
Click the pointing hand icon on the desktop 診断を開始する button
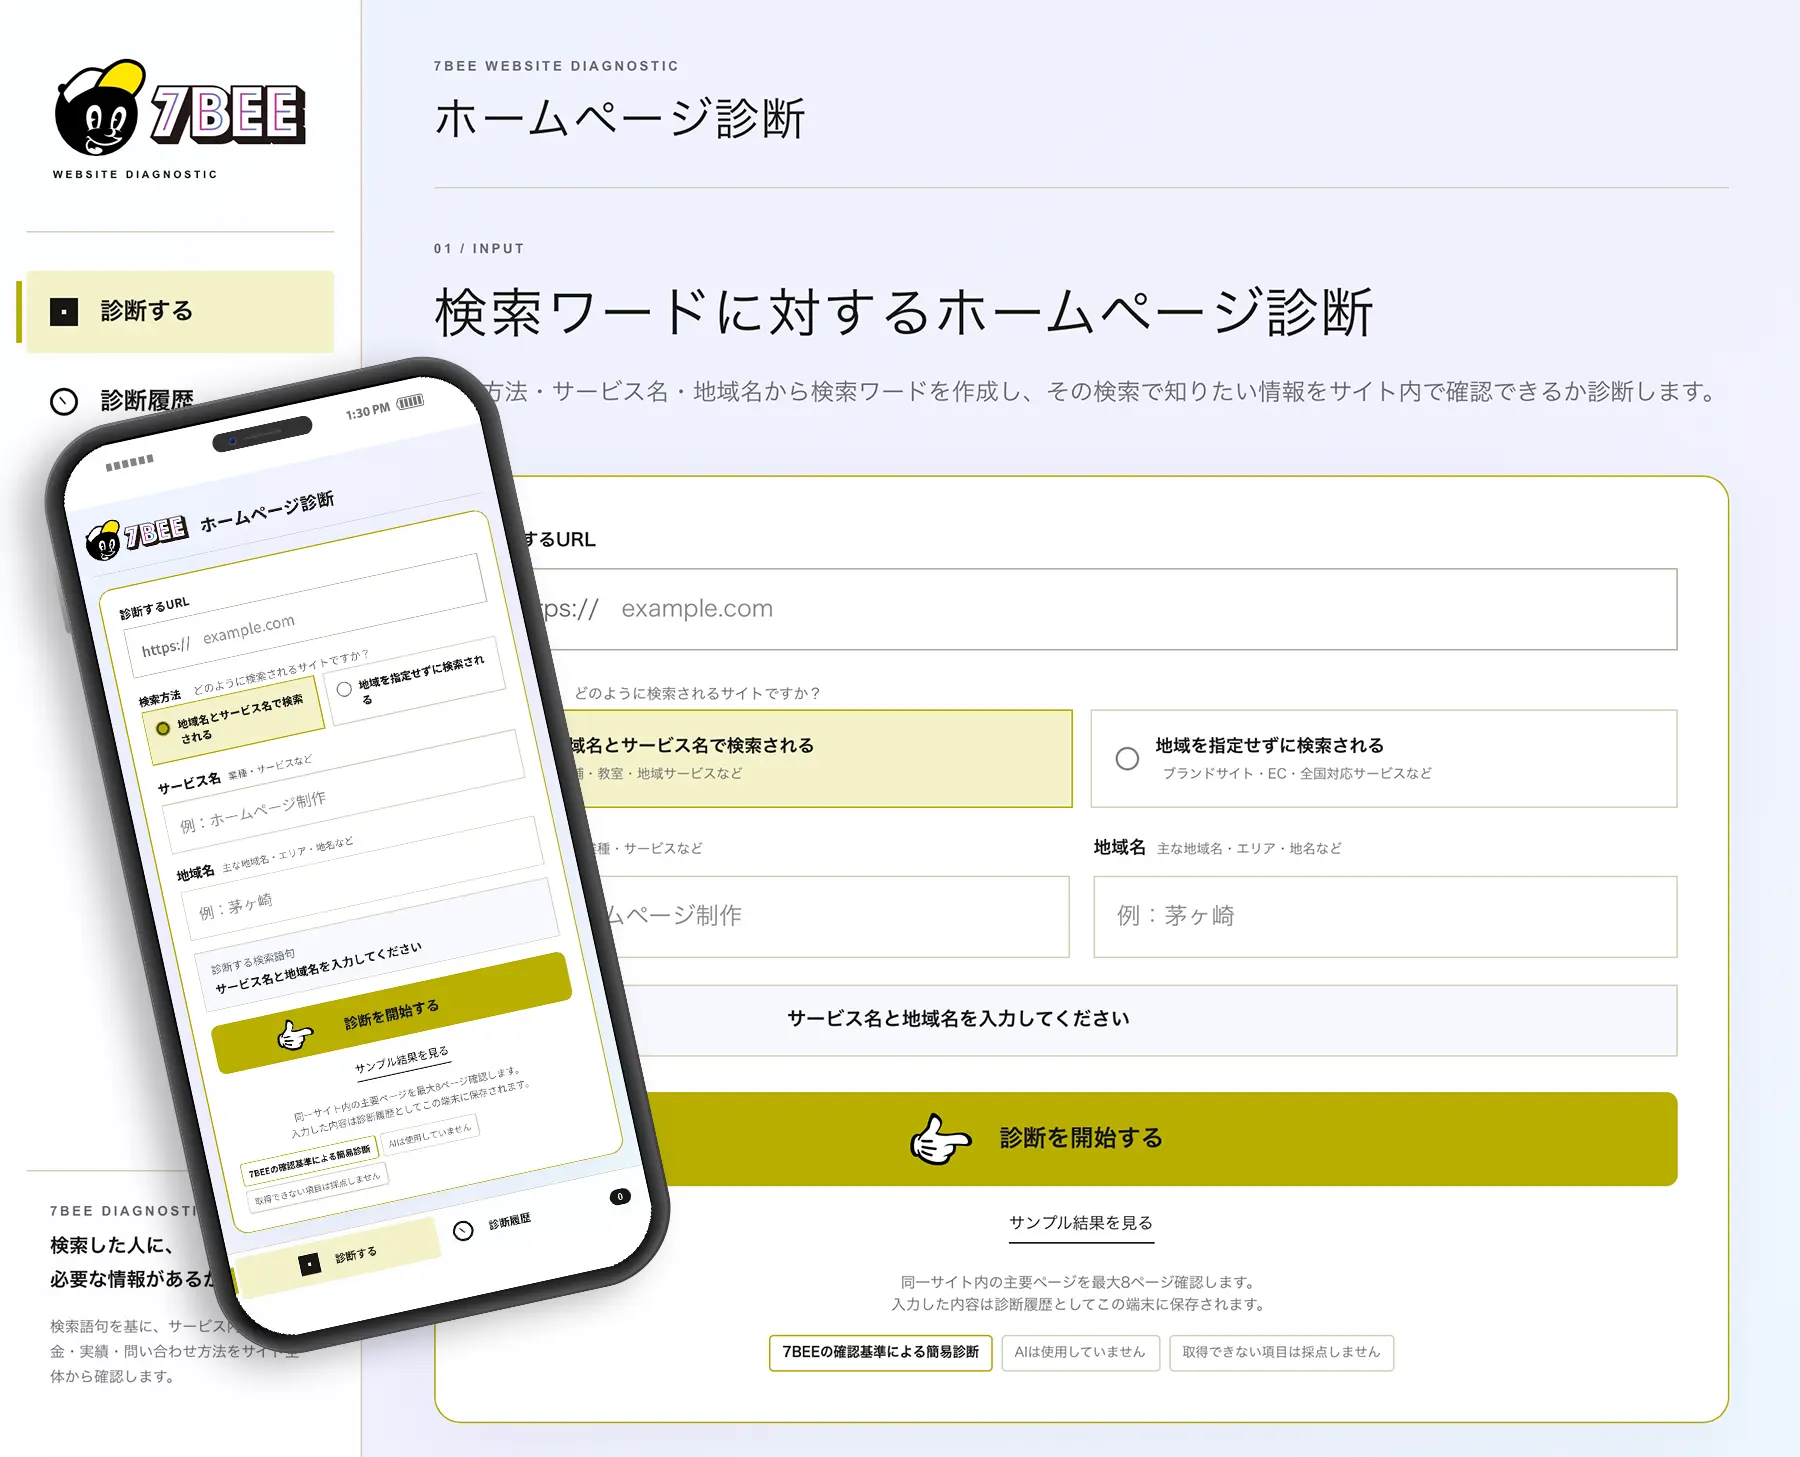pos(940,1139)
